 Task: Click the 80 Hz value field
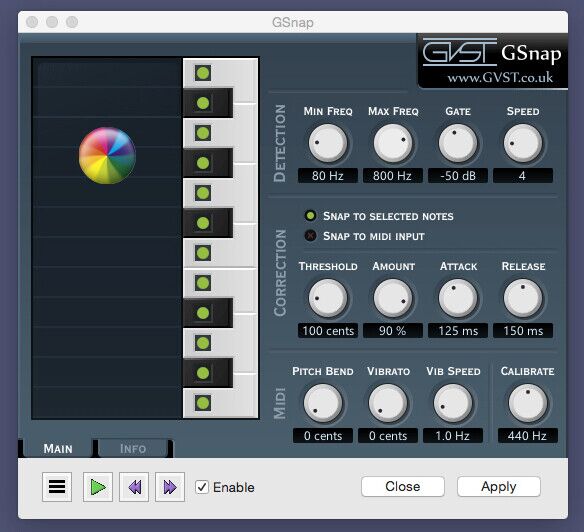328,175
